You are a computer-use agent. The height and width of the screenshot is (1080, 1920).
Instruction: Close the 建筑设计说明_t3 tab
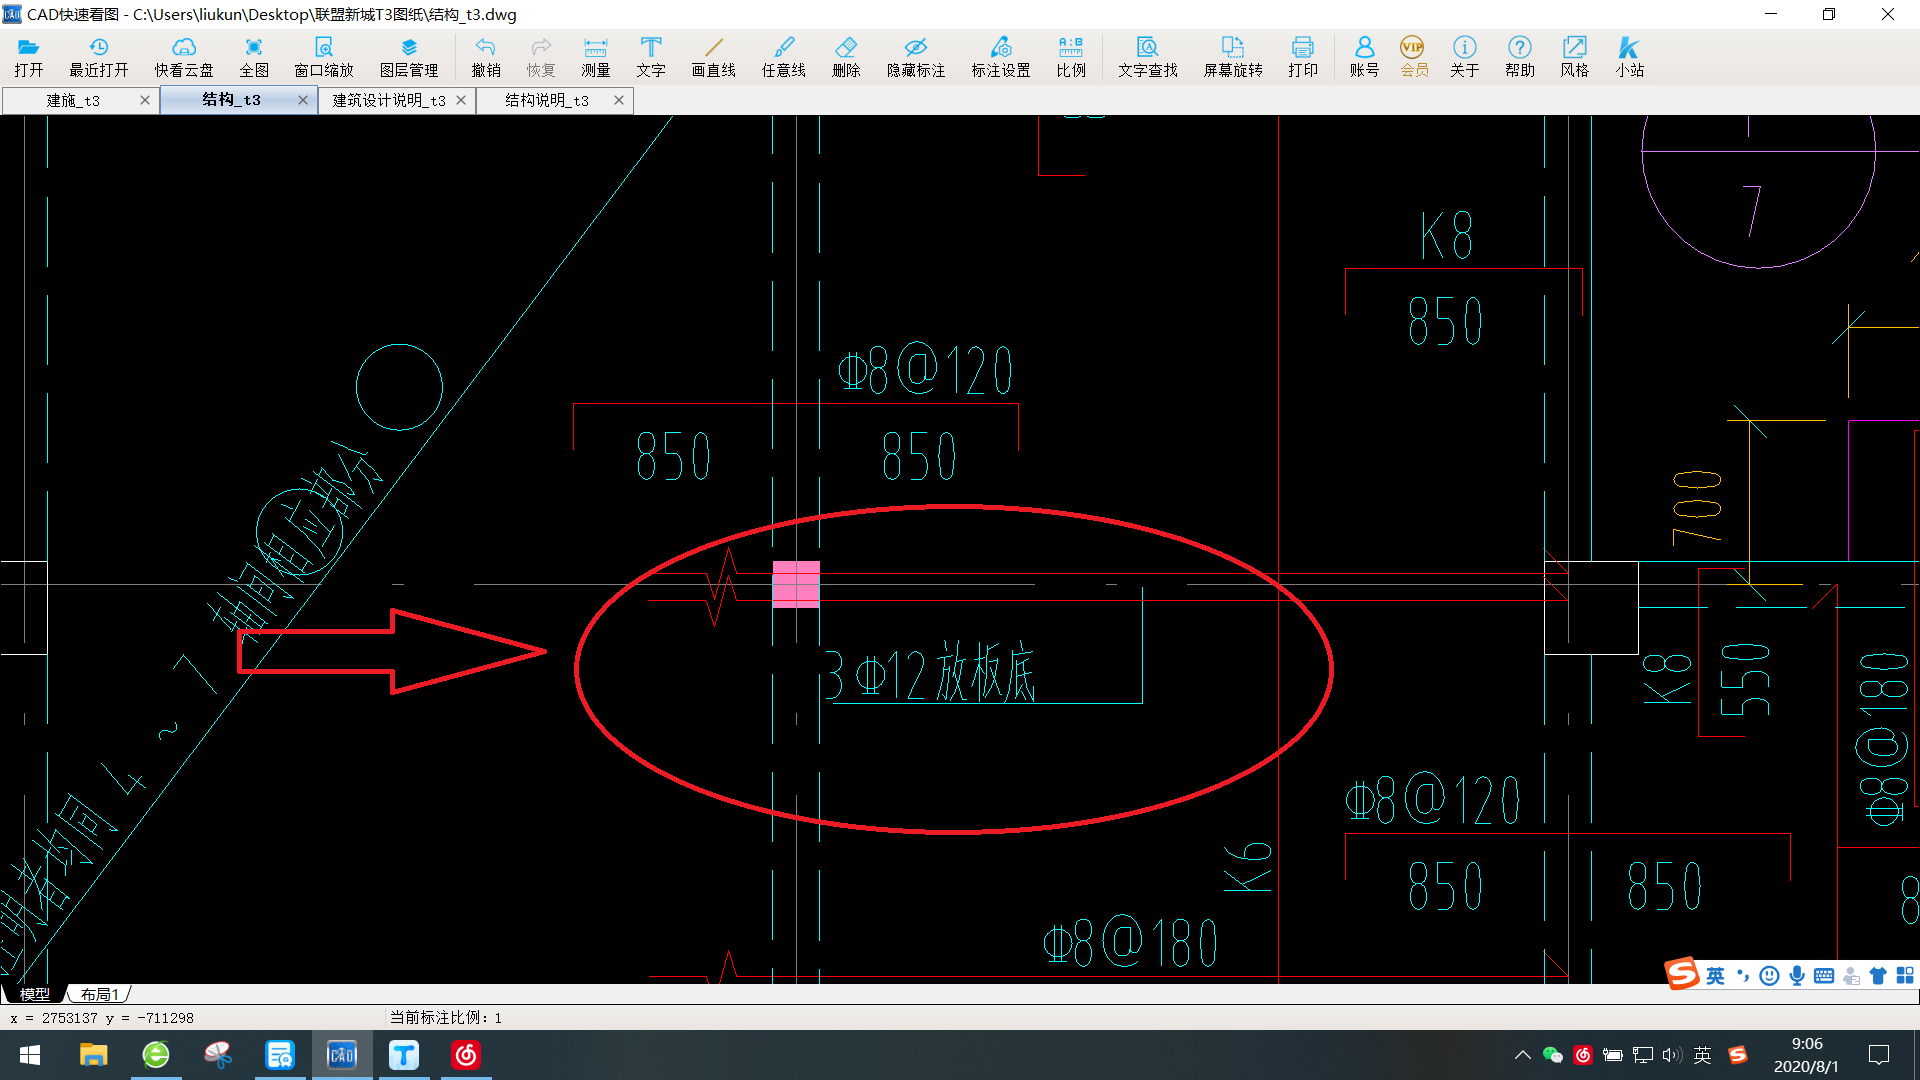[461, 100]
